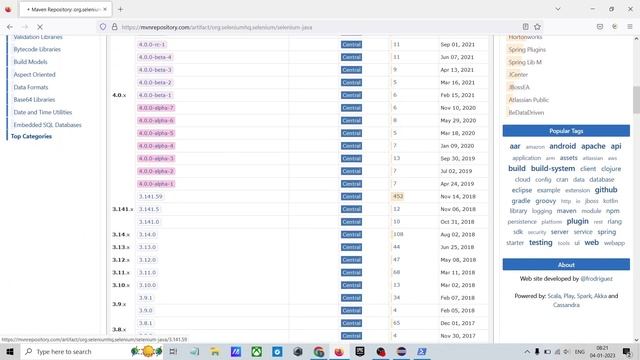Select the plugin popular tag
Screen dimensions: 640x360
(x=577, y=221)
